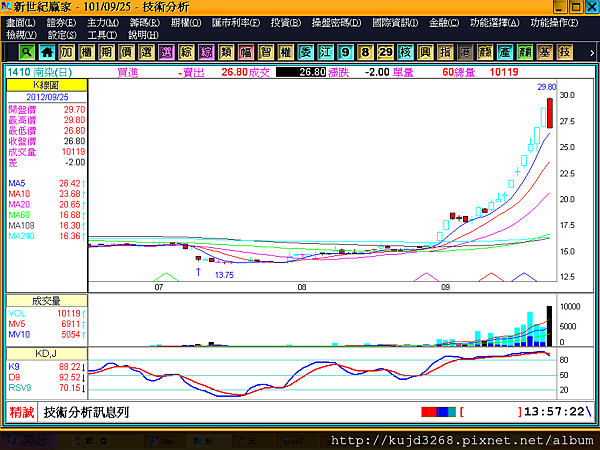Image resolution: width=600 pixels, height=450 pixels.
Task: Click the K9 88.22 indicator value
Action: click(x=47, y=367)
